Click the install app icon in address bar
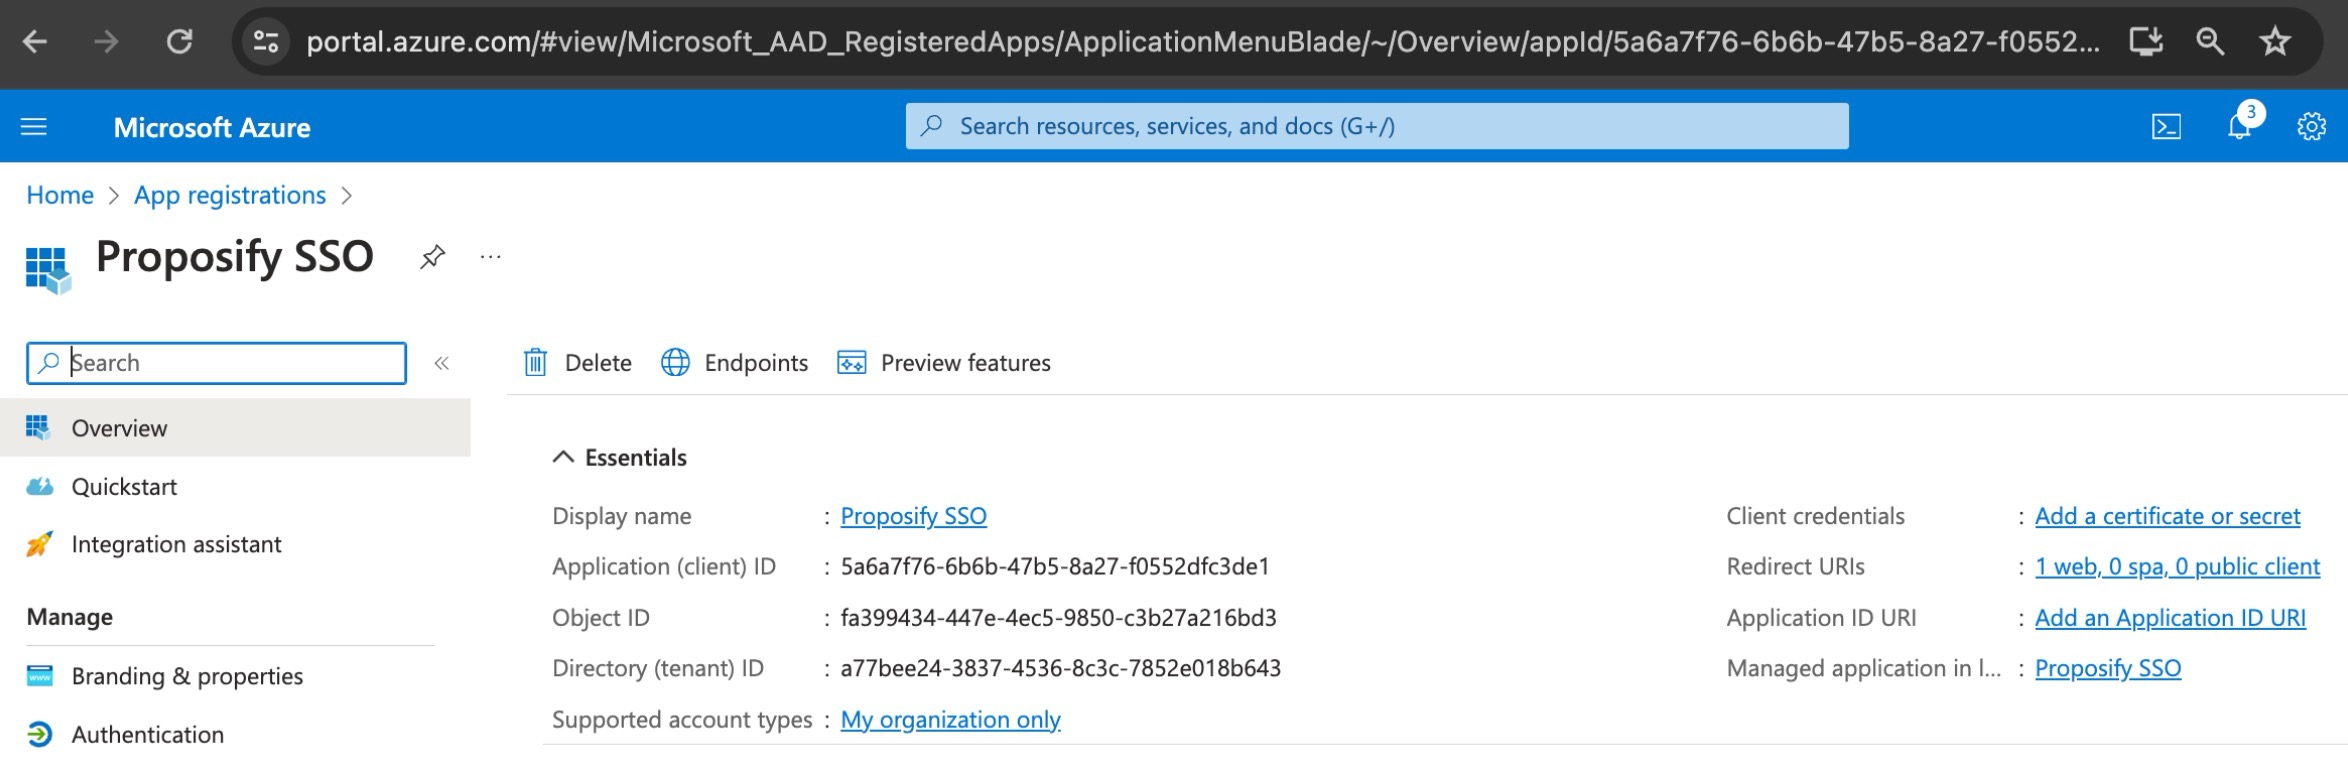This screenshot has width=2348, height=758. [x=2146, y=41]
